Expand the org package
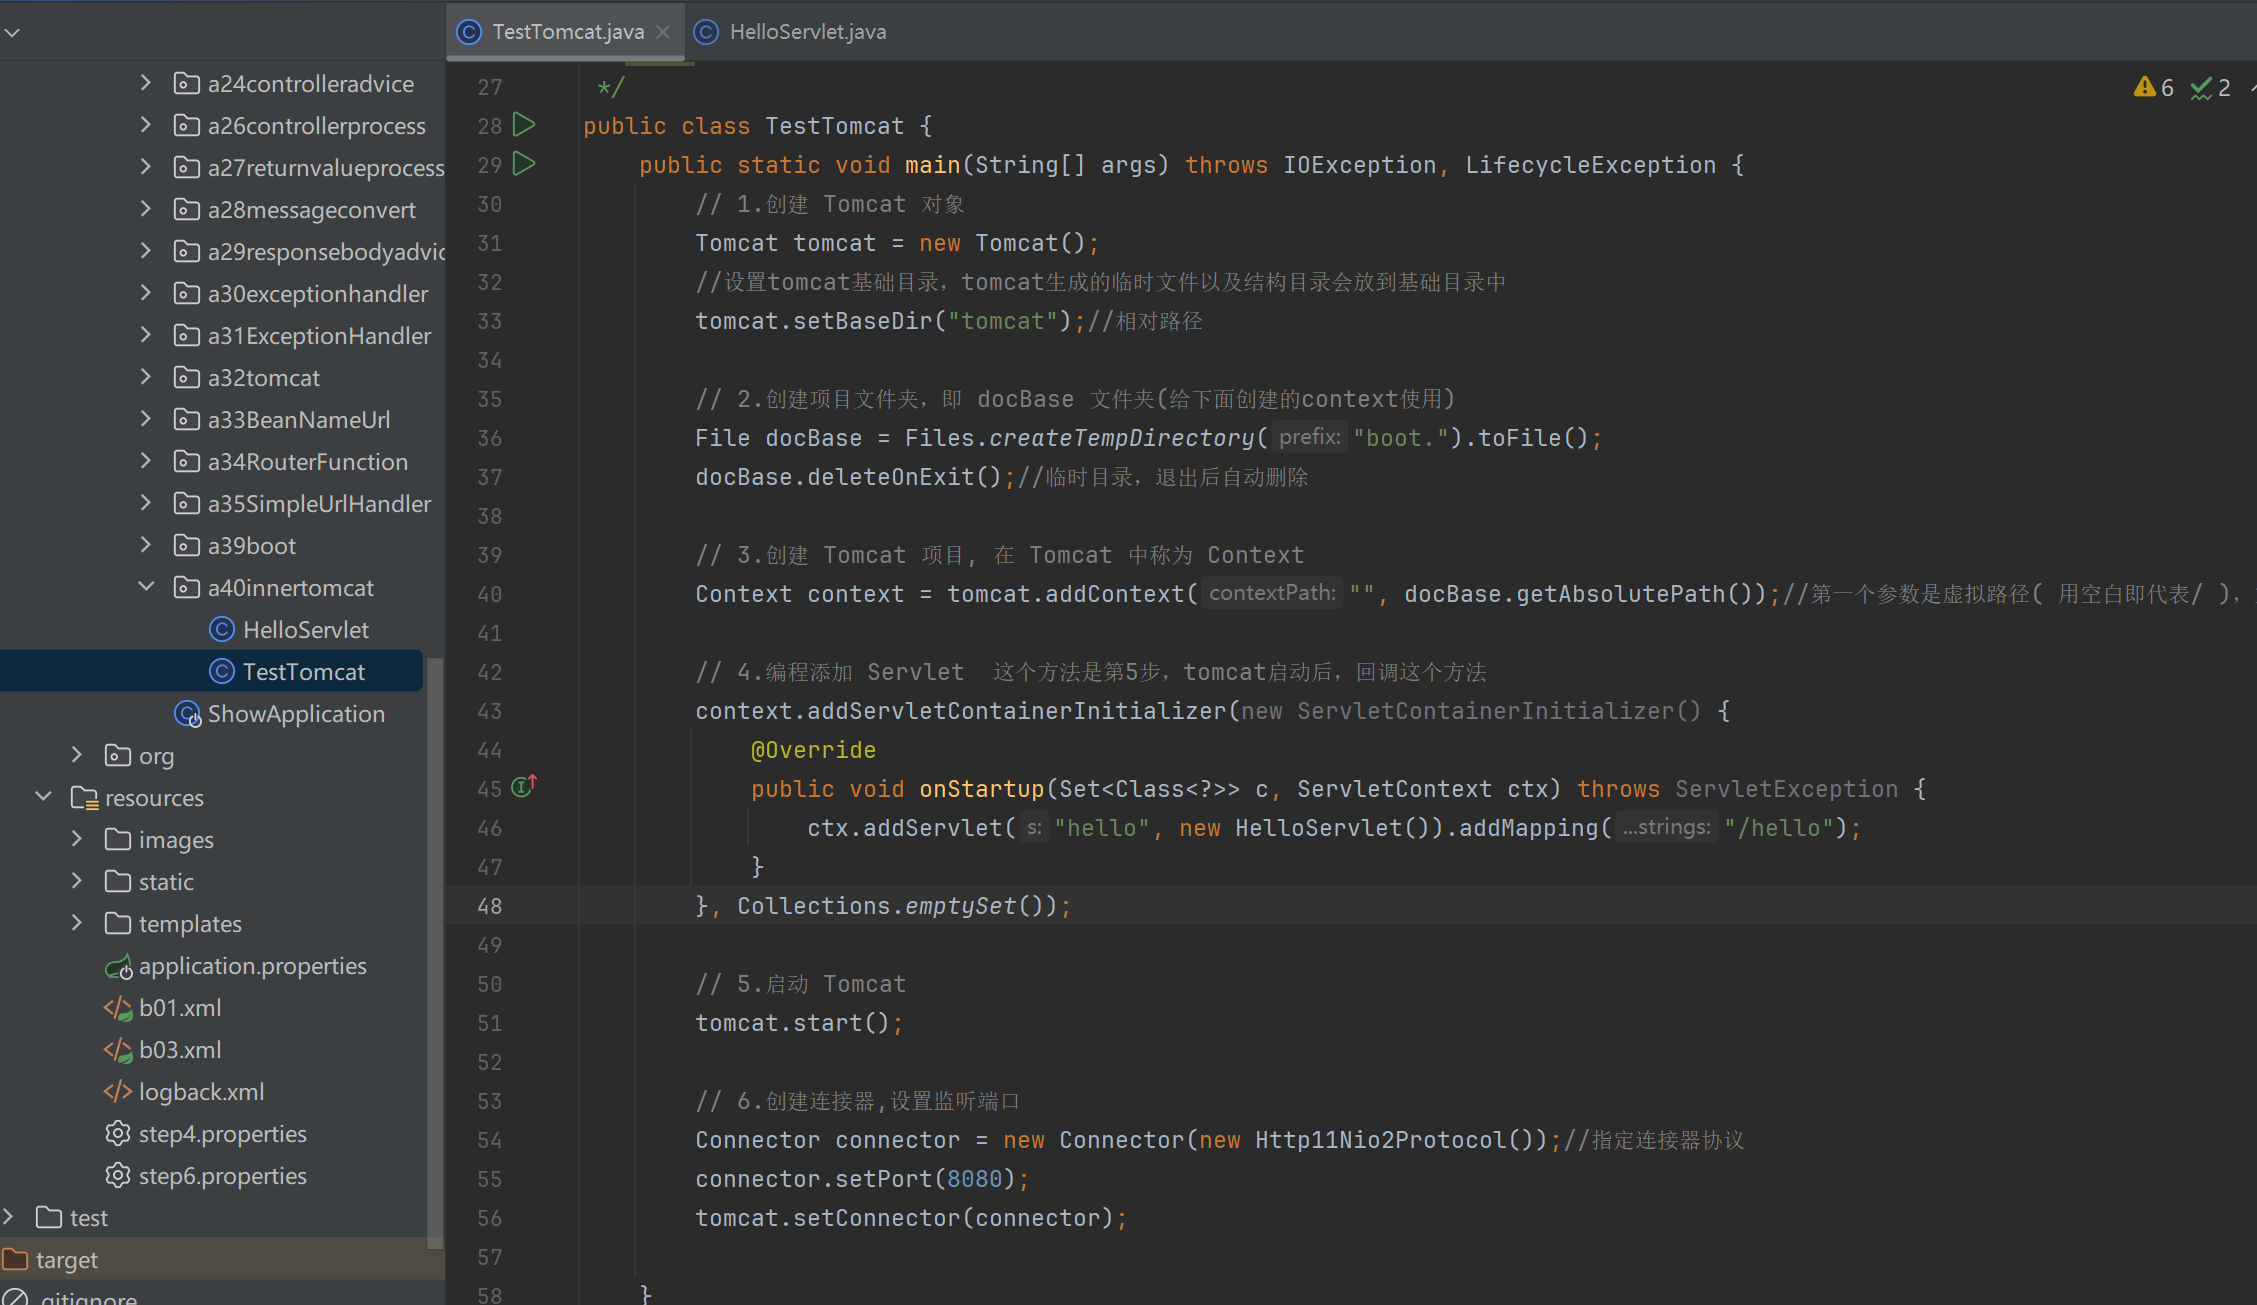 [x=77, y=755]
